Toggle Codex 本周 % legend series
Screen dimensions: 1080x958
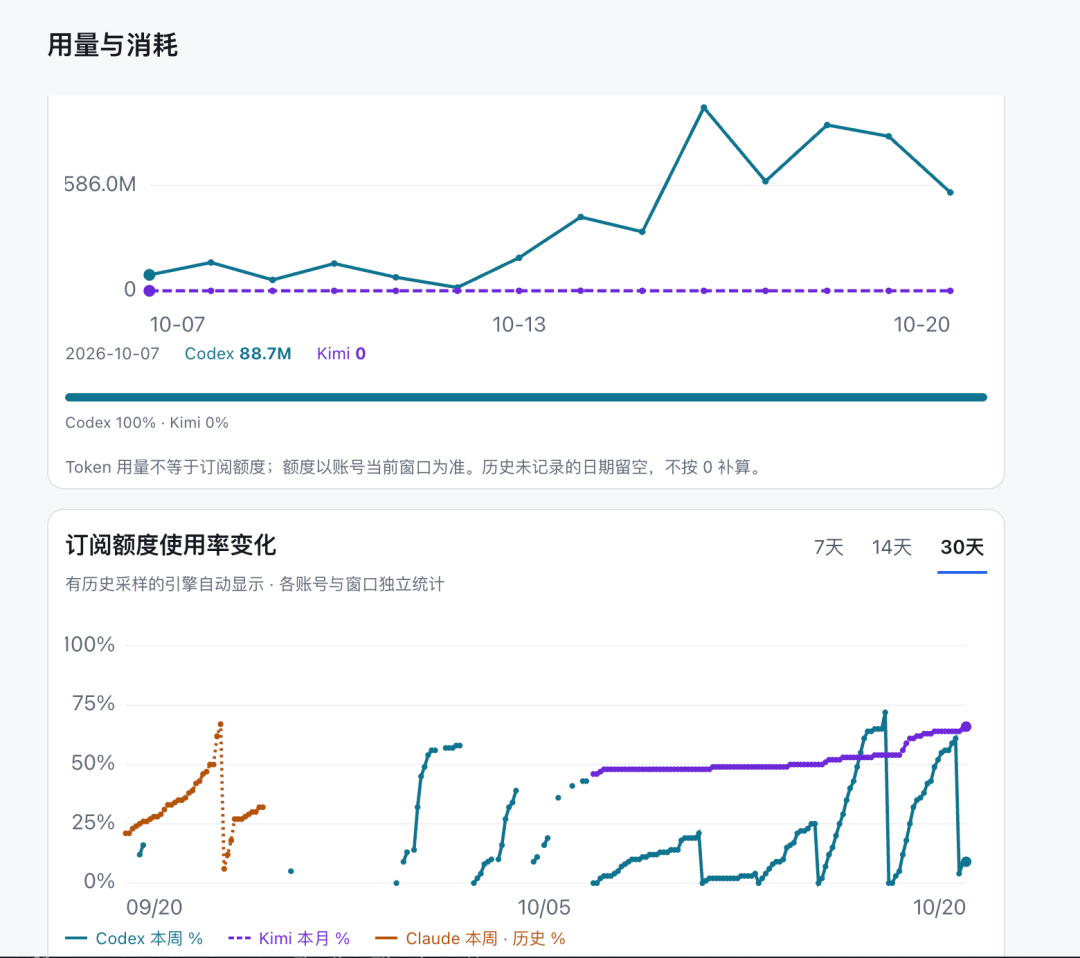(x=134, y=939)
